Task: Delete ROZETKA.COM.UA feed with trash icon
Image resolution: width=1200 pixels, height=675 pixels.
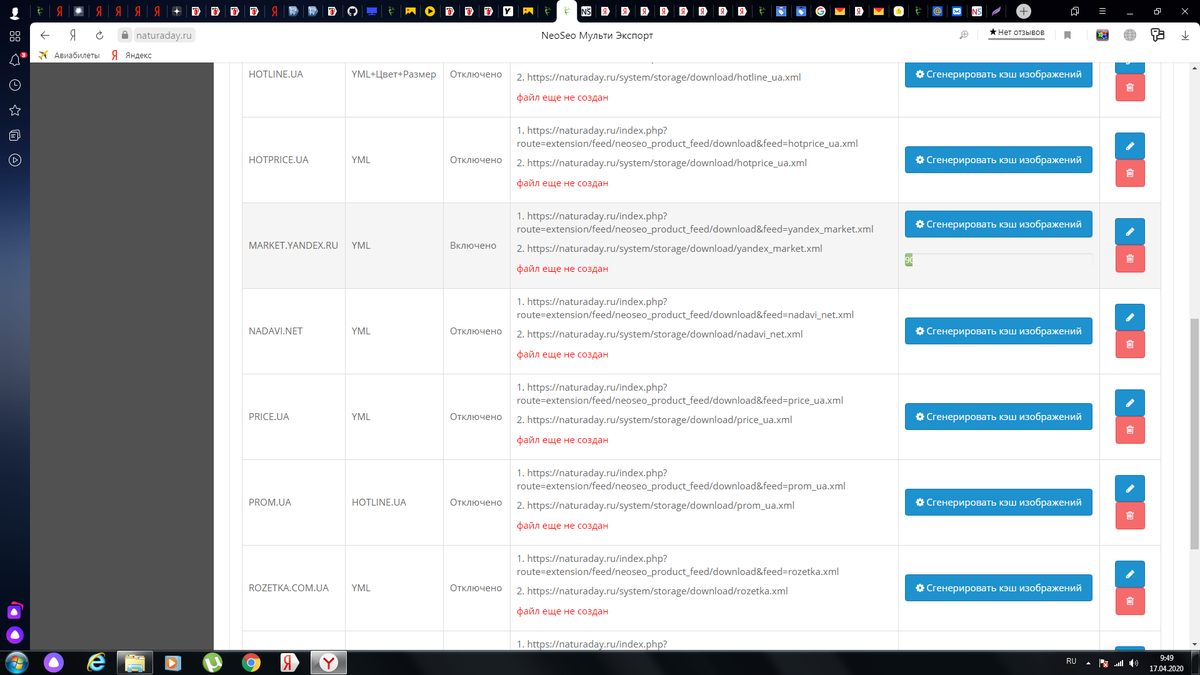Action: [1129, 602]
